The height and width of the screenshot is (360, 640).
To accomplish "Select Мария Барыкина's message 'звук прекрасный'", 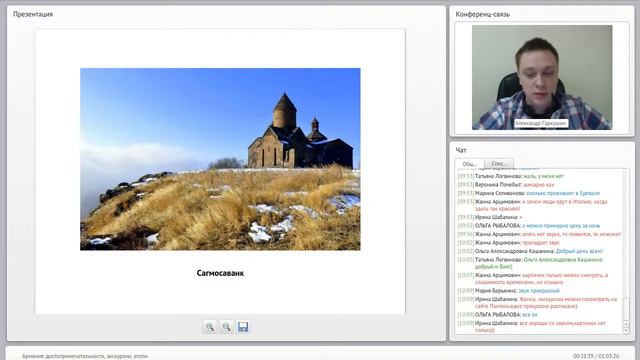I will (x=509, y=291).
